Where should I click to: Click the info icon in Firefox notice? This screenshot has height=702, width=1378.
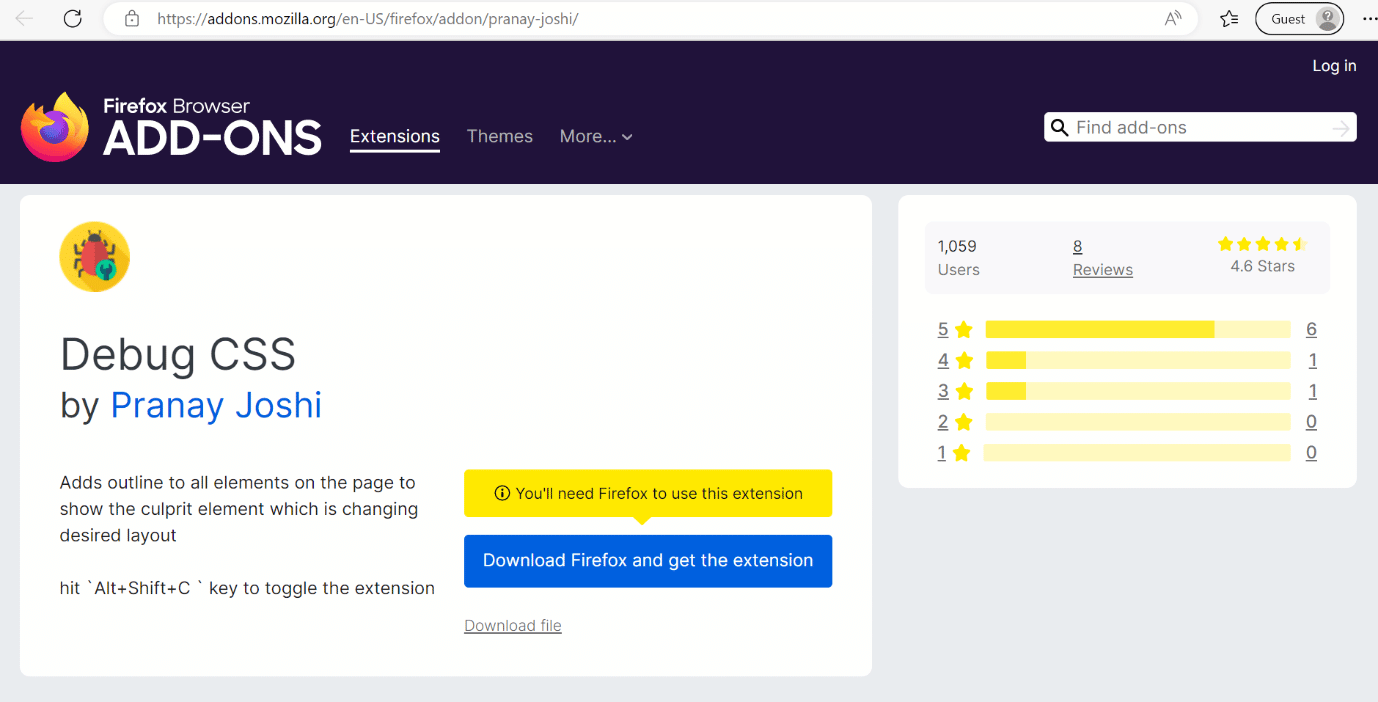pyautogui.click(x=502, y=494)
